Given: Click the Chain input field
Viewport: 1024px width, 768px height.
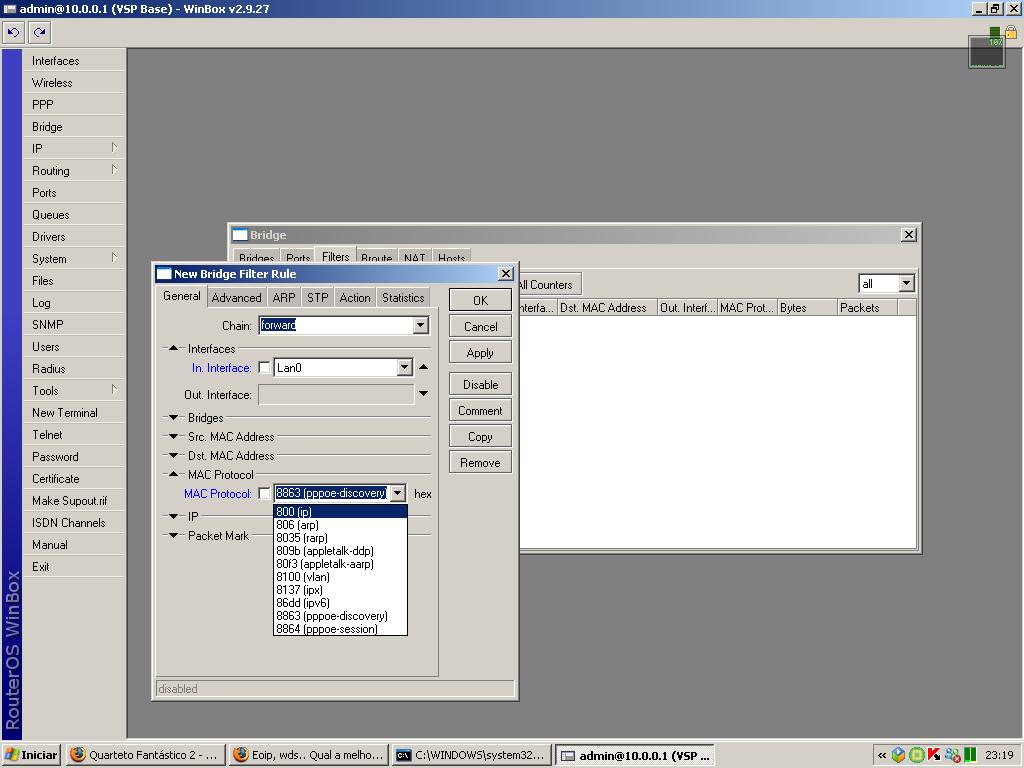Looking at the screenshot, I should click(x=336, y=325).
